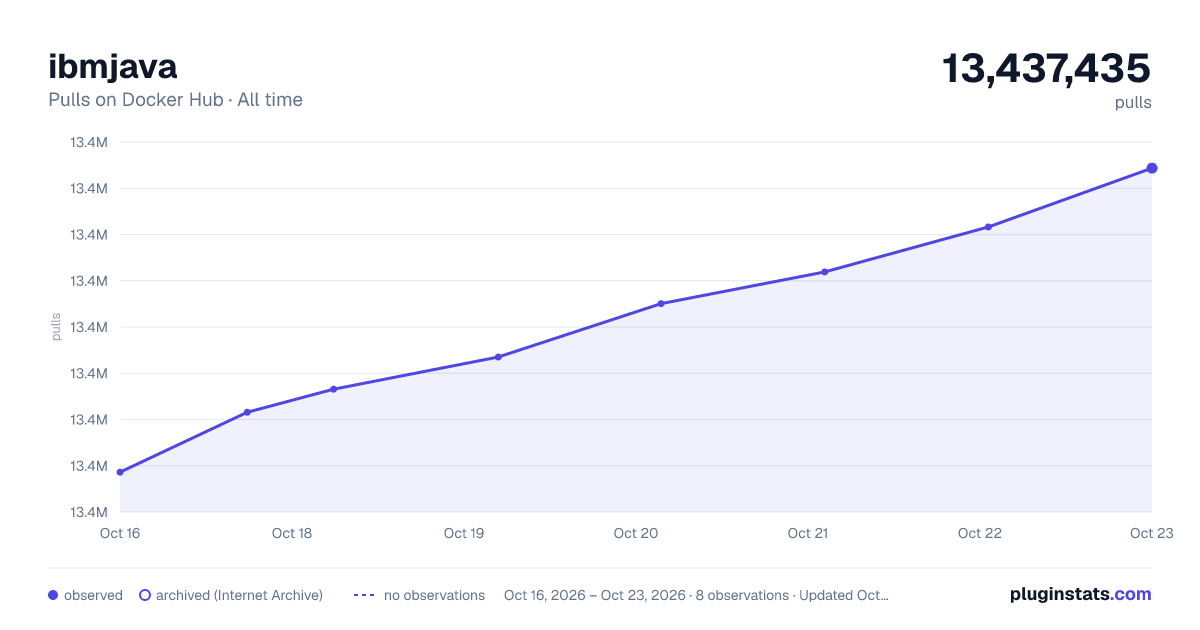
Task: Click the archived (Internet Archive) legend circle icon
Action: [x=145, y=595]
